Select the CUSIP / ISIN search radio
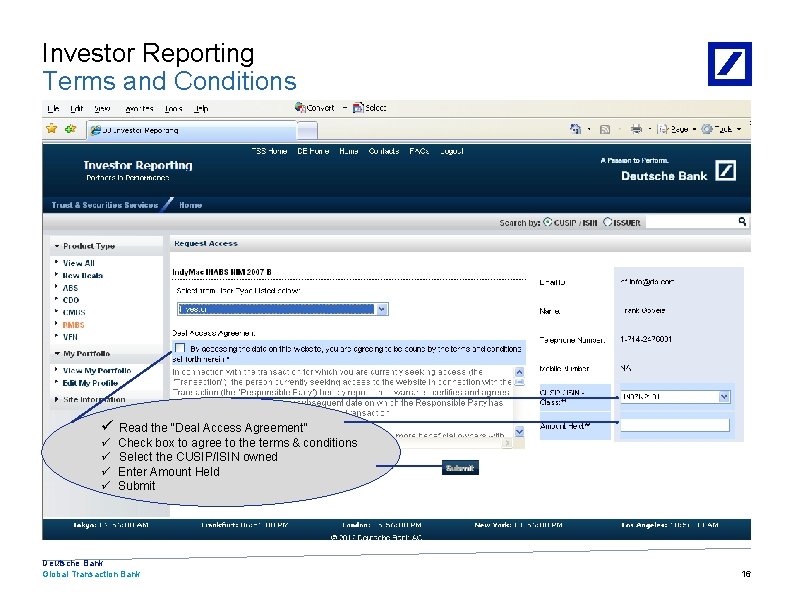This screenshot has width=794, height=597. click(x=547, y=222)
